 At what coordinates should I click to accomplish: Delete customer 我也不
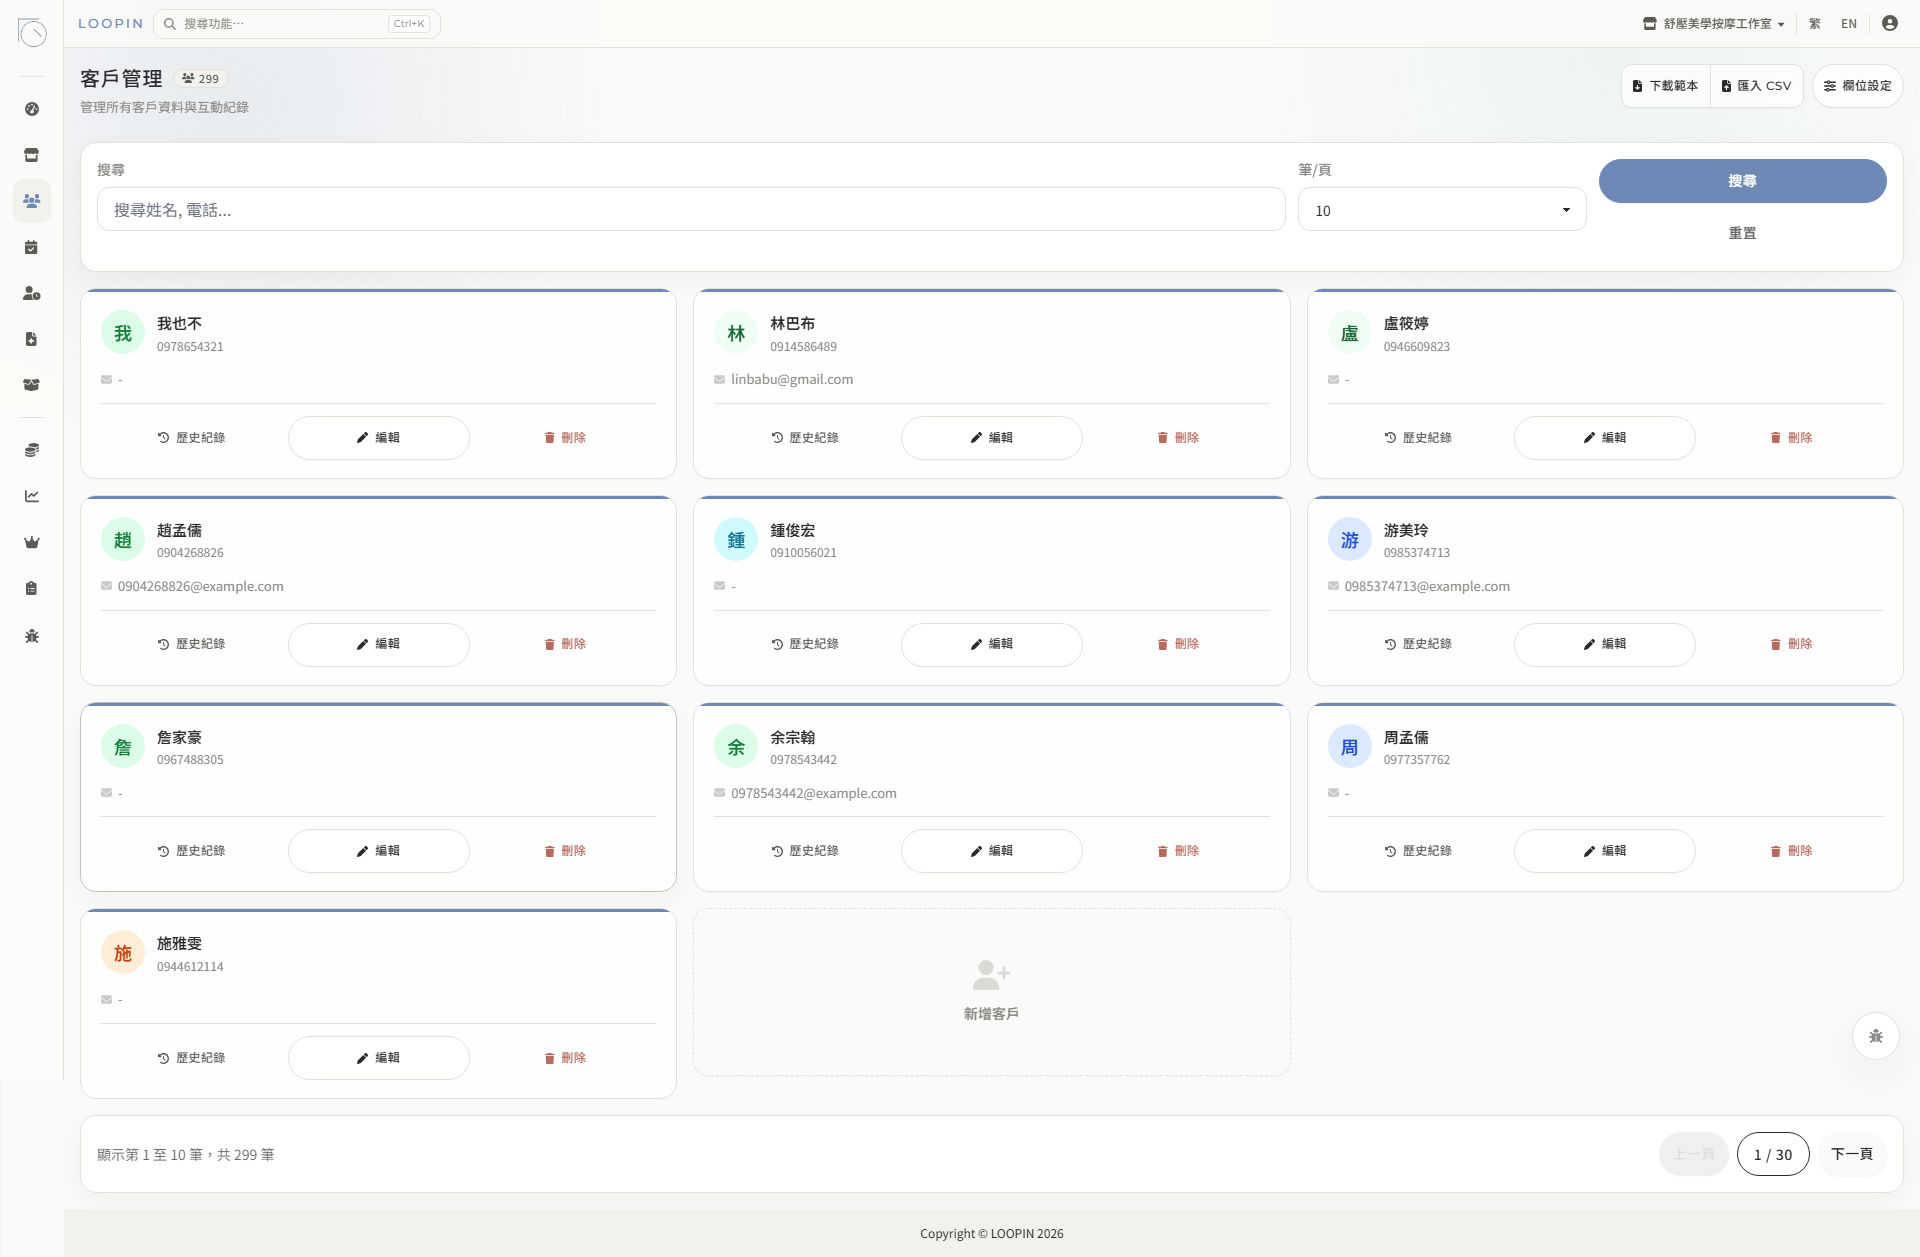click(x=565, y=438)
